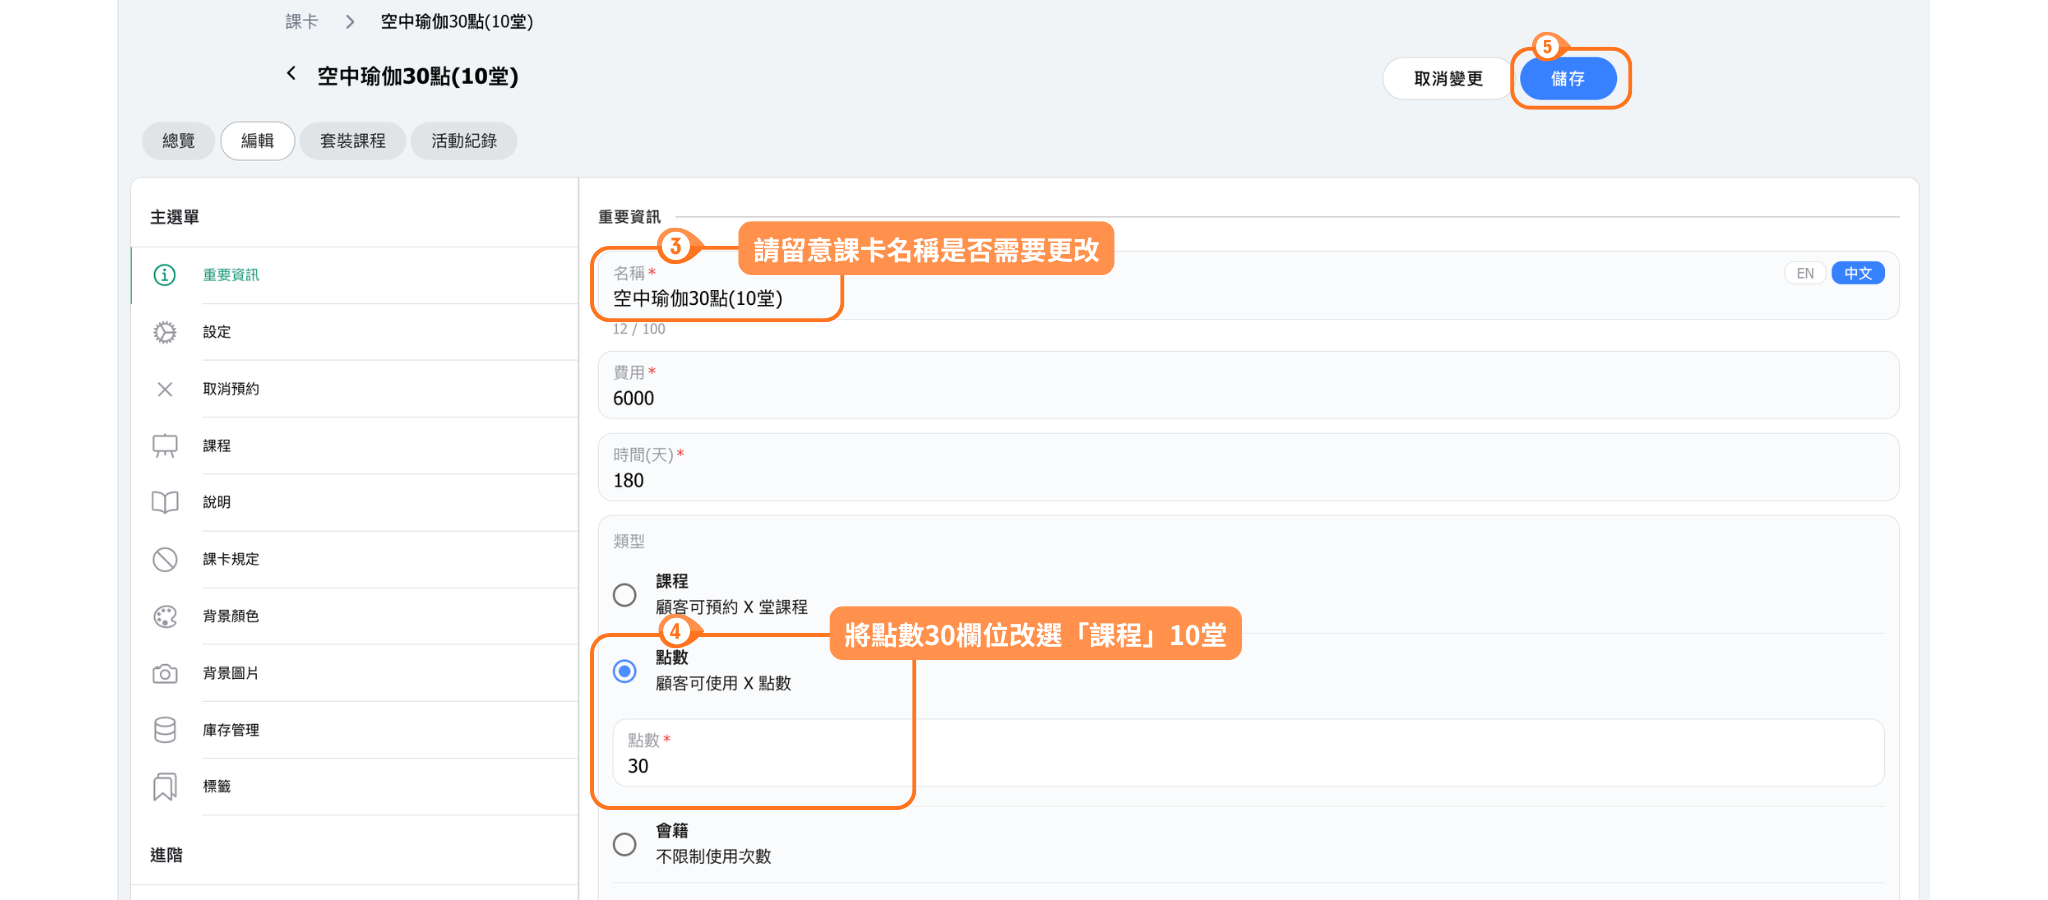Screen dimensions: 2048x900
Task: Go back using the left chevron arrow
Action: 291,74
